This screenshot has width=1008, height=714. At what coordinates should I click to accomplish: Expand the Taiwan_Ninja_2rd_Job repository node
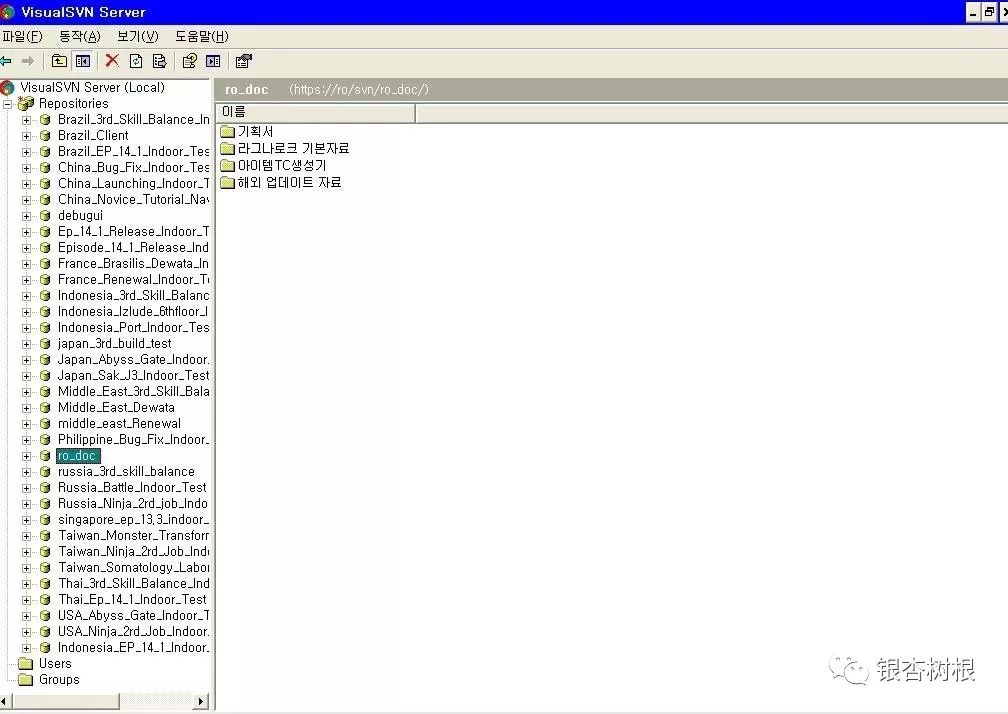pyautogui.click(x=26, y=552)
